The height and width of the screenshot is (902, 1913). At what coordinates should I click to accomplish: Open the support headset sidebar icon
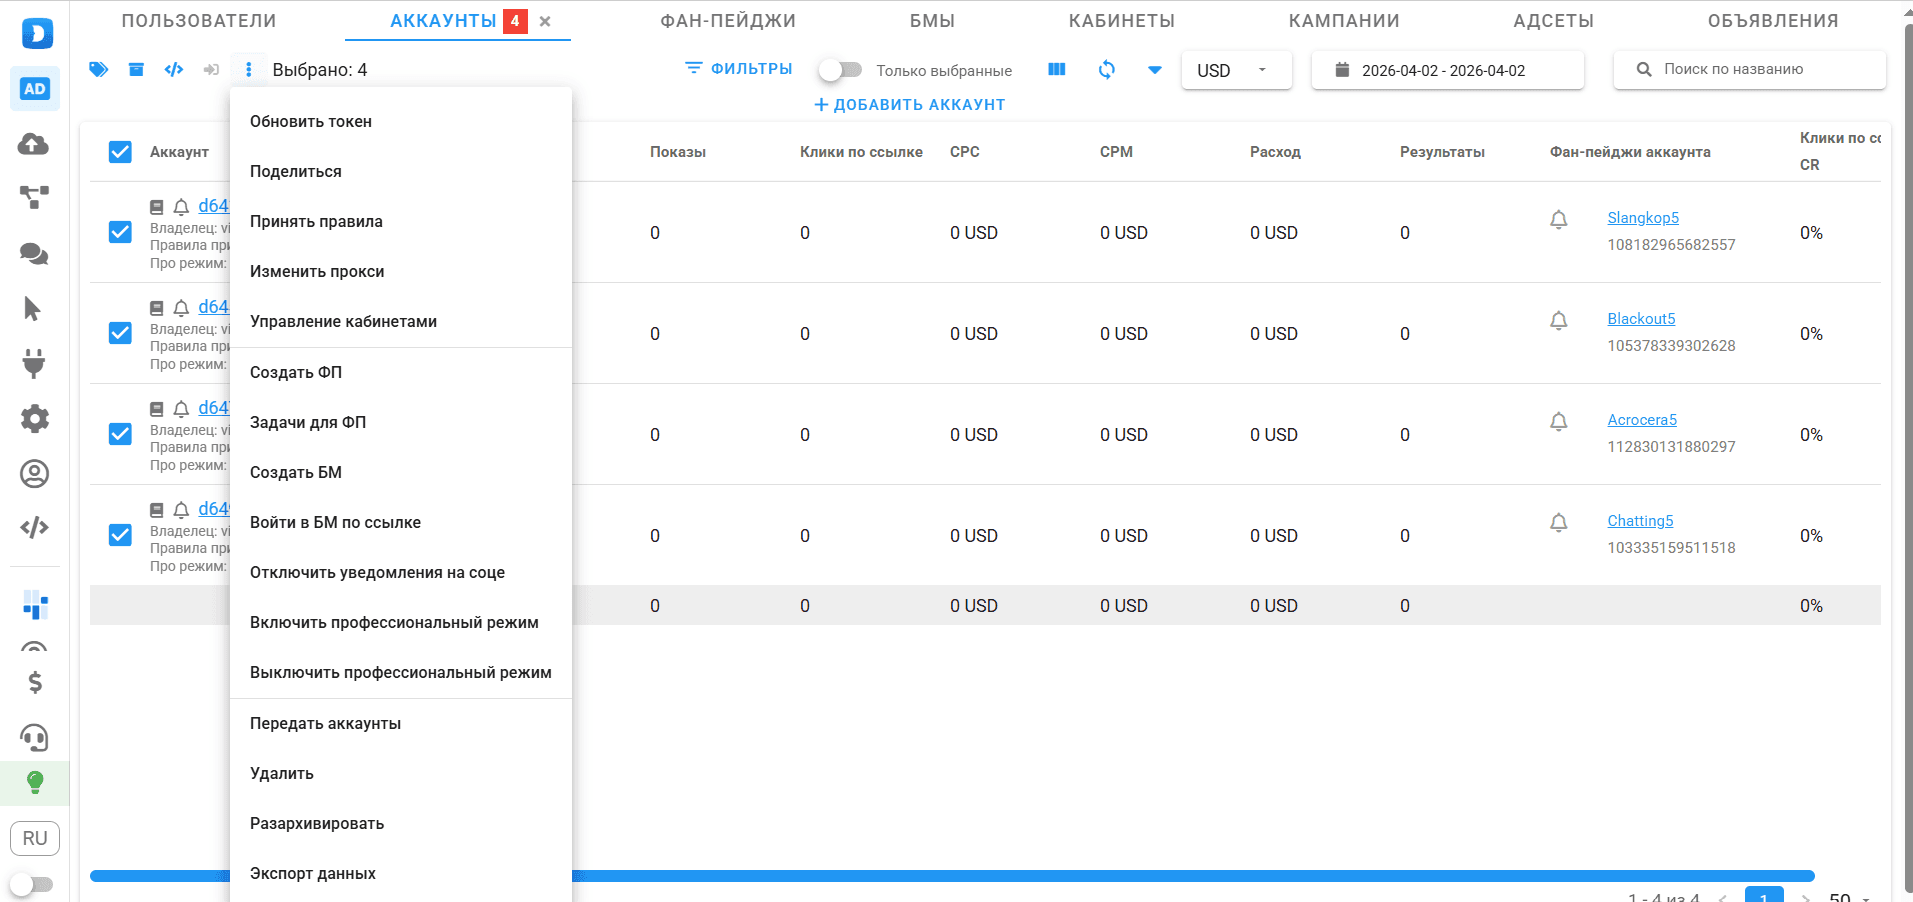(x=34, y=738)
